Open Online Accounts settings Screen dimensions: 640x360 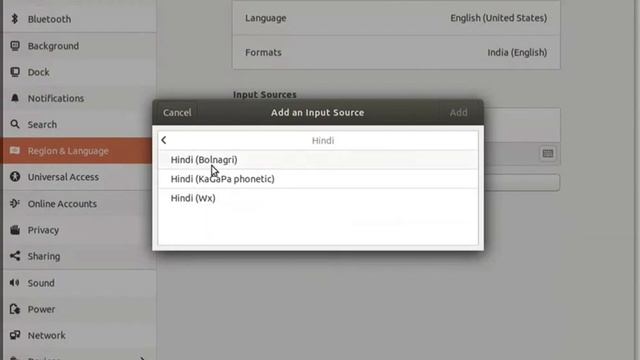tap(79, 203)
